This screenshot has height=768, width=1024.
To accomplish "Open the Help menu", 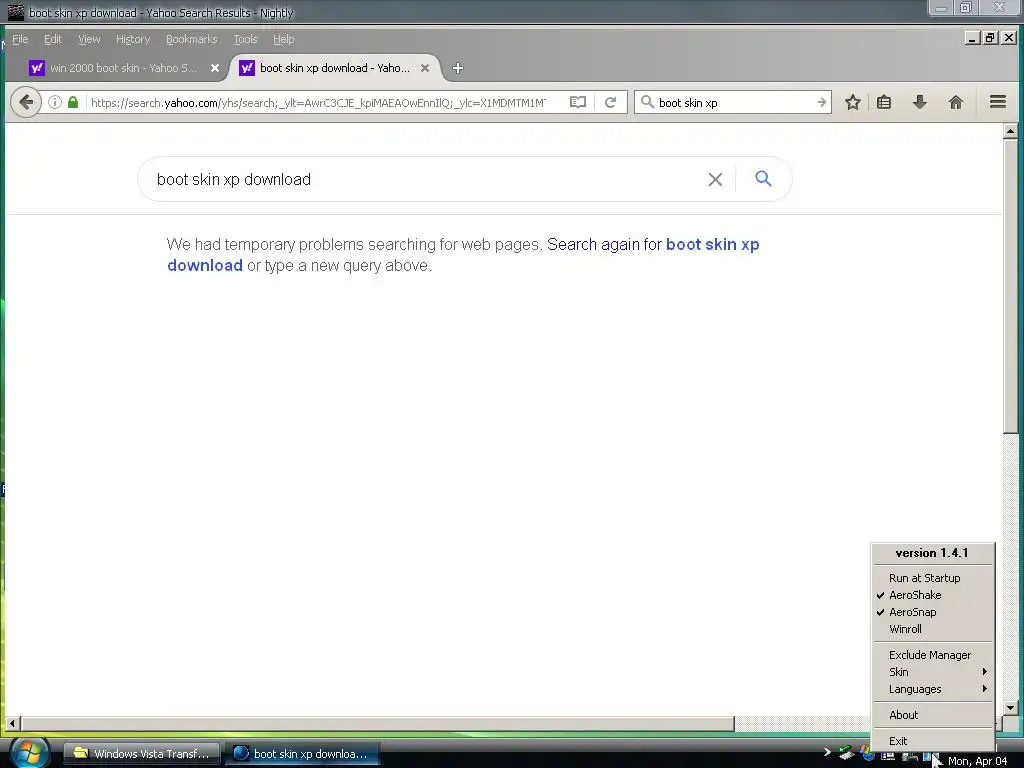I will 283,39.
